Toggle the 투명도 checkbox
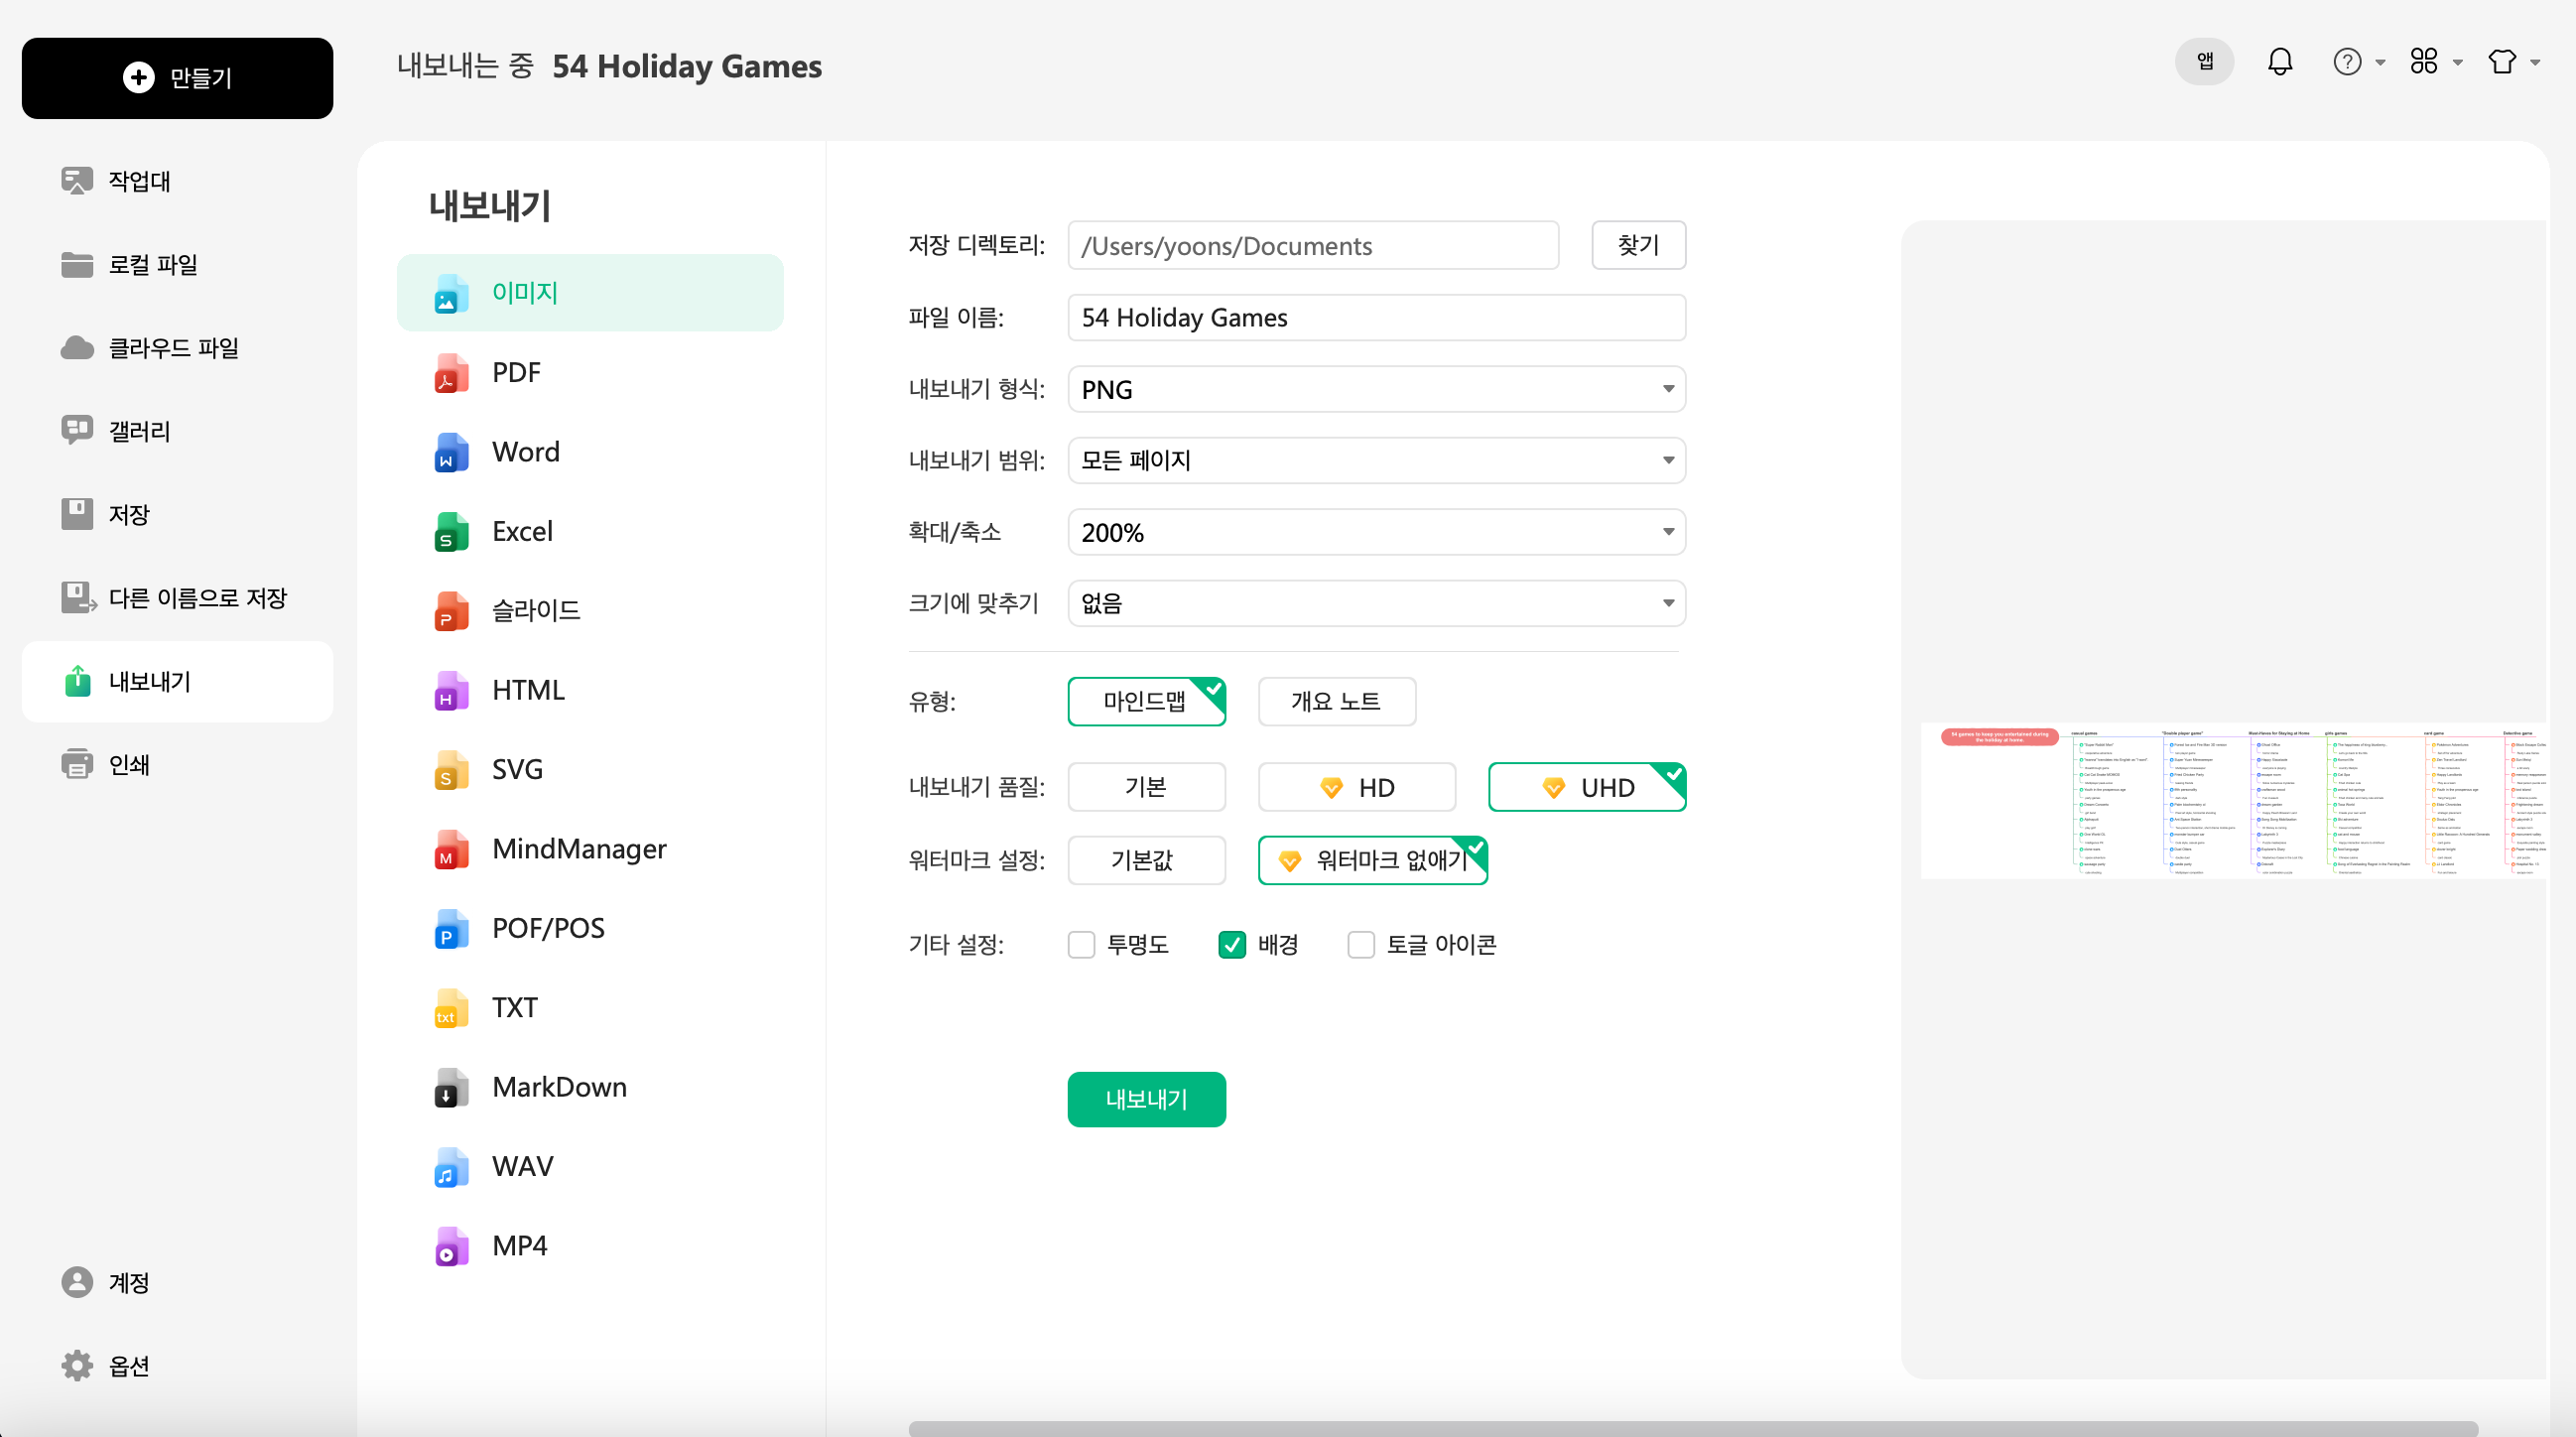This screenshot has height=1437, width=2576. 1081,943
